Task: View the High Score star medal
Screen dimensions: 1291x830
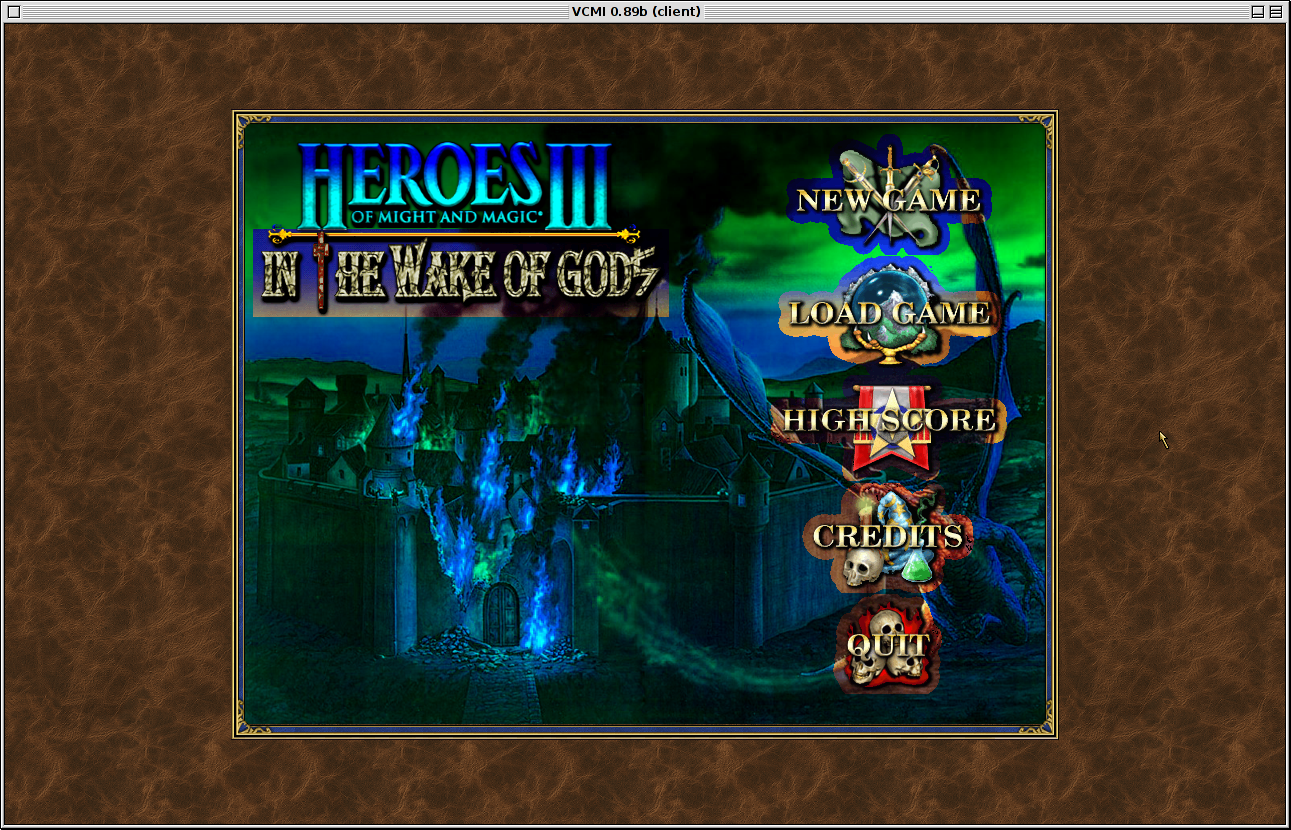Action: click(888, 421)
